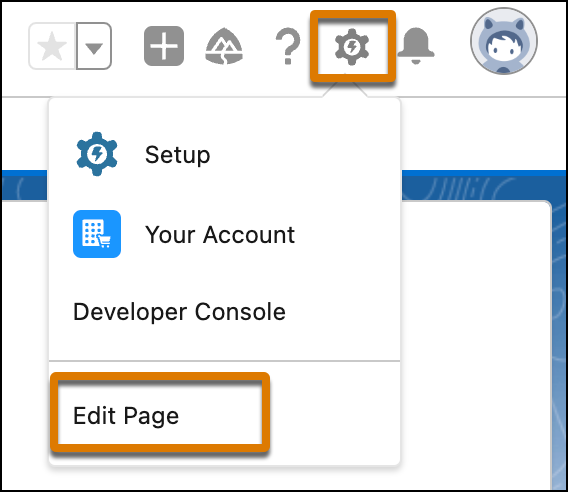
Task: Click the white header space left of the star
Action: click(15, 46)
